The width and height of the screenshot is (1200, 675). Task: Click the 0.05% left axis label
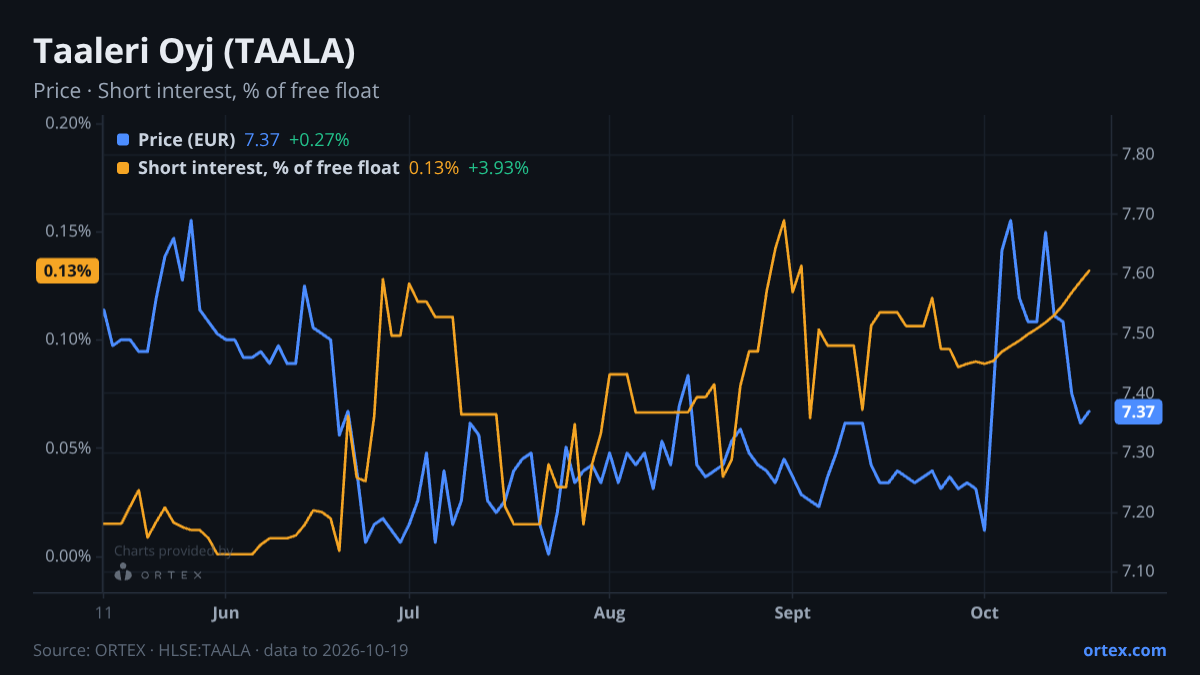pos(68,448)
